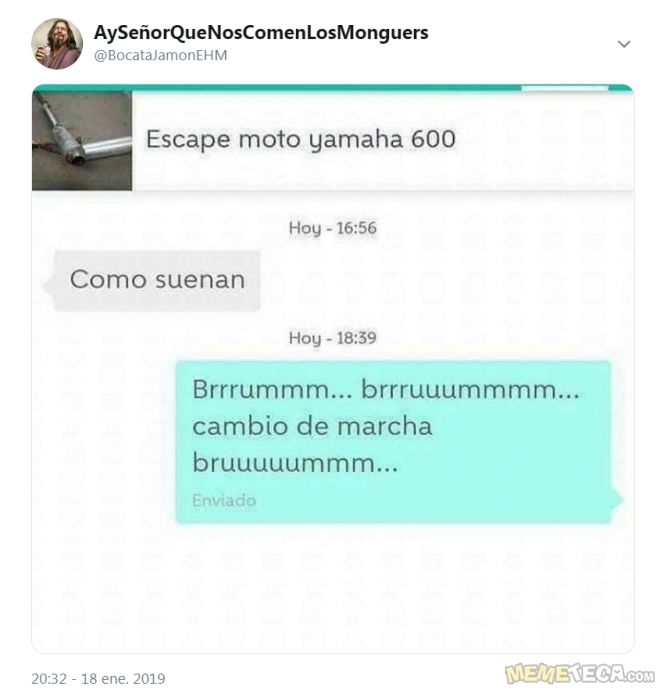
Task: Select the tail of the sent bubble
Action: tap(617, 499)
